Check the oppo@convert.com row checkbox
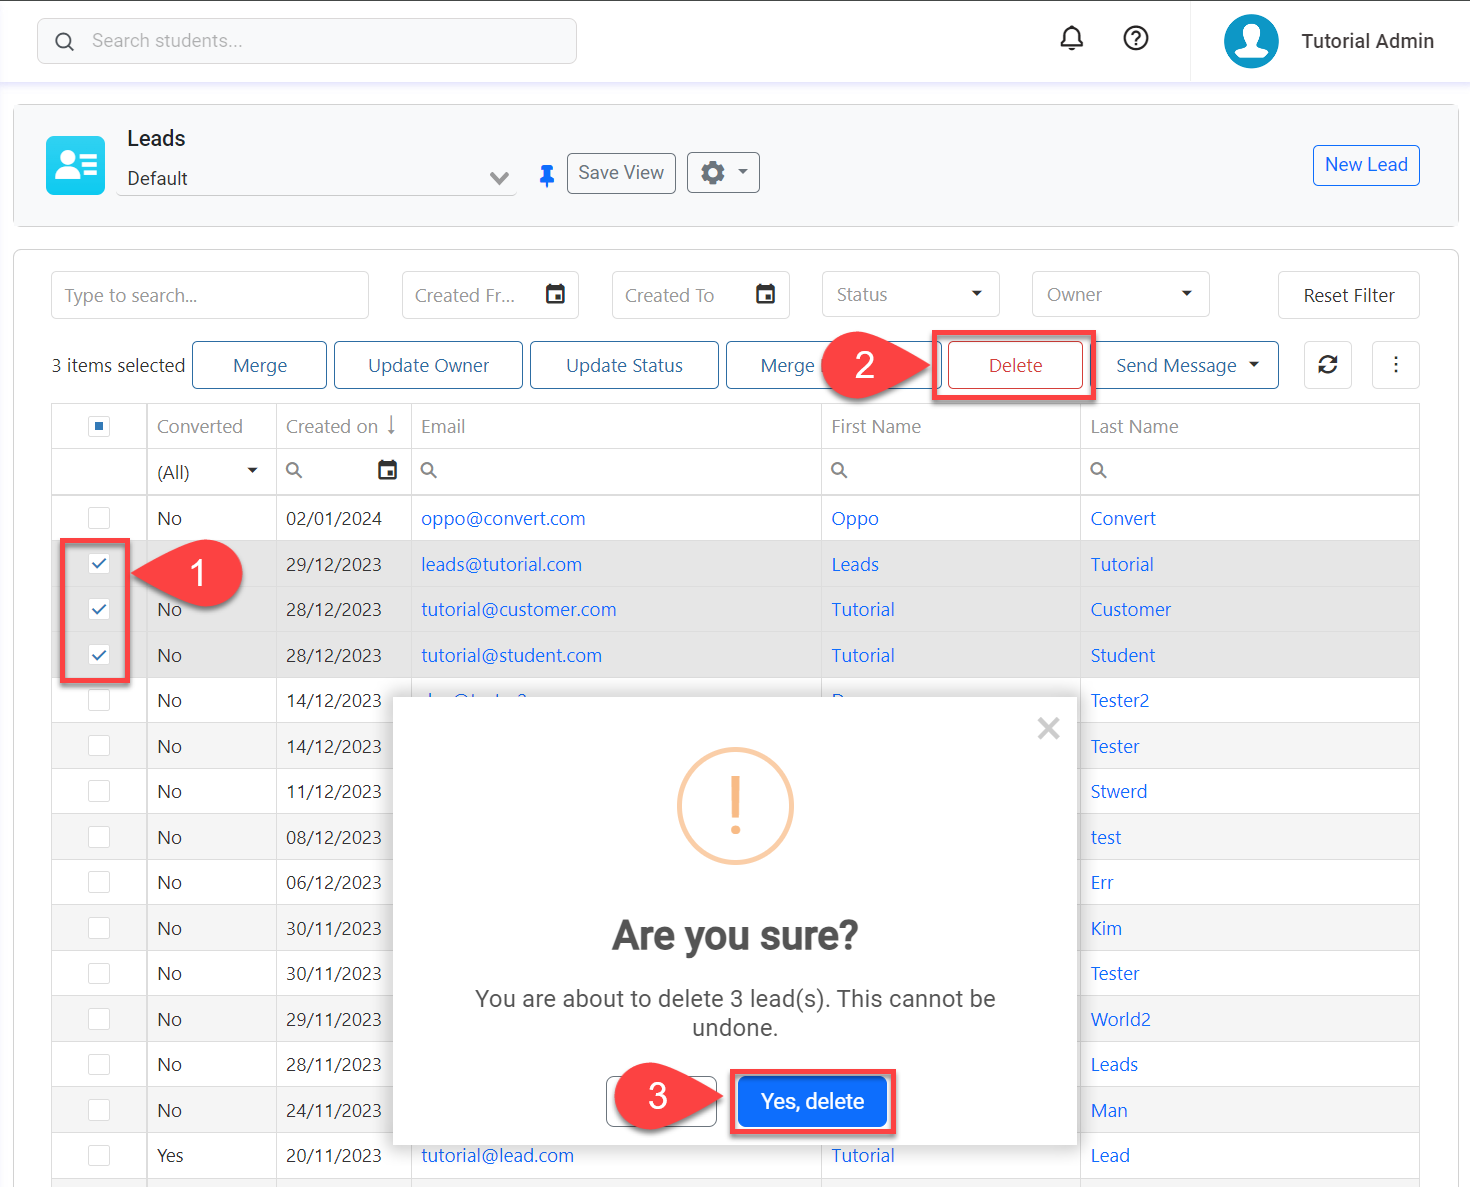The image size is (1470, 1187). pyautogui.click(x=99, y=518)
